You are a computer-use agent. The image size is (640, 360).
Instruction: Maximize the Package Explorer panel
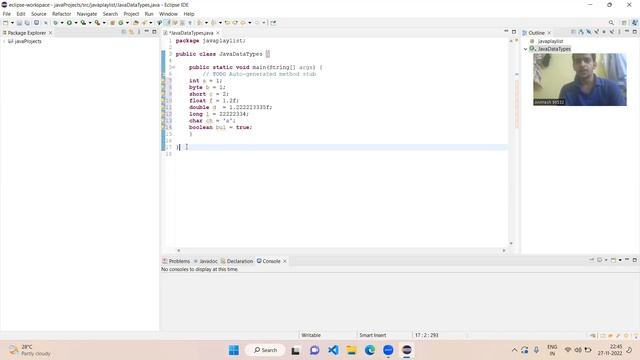click(154, 31)
